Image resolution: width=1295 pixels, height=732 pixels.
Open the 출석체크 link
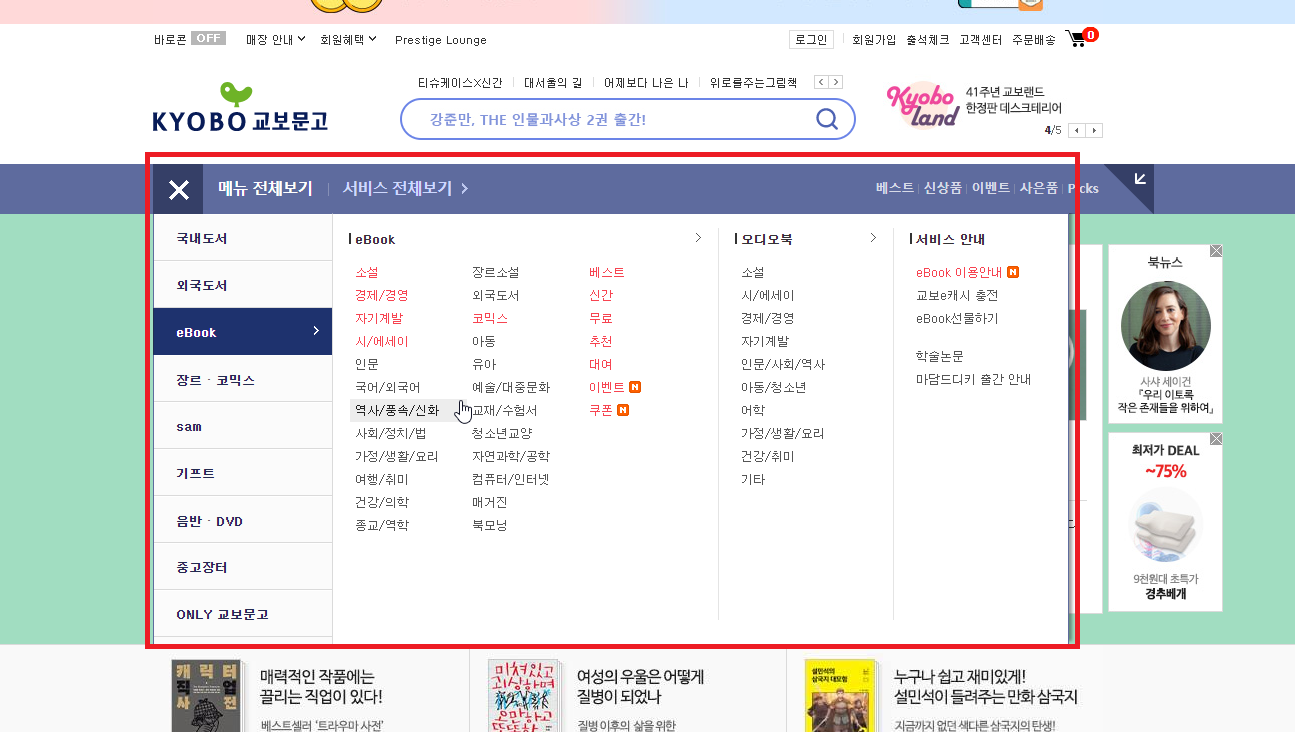point(927,40)
